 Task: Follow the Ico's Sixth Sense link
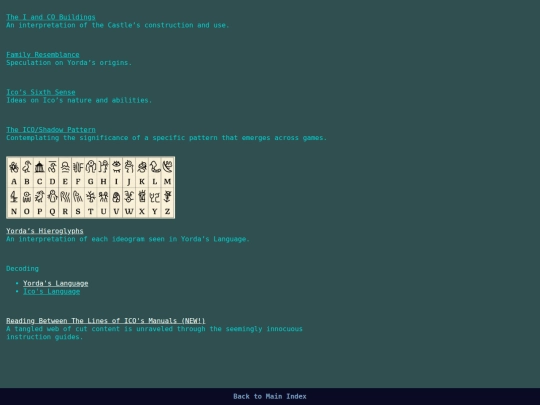pos(41,92)
